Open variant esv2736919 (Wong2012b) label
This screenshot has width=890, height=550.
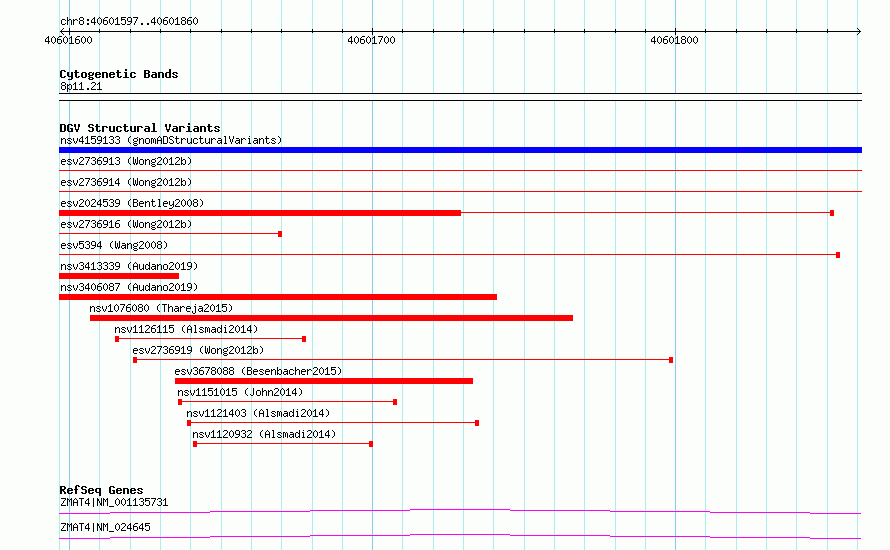coord(198,350)
